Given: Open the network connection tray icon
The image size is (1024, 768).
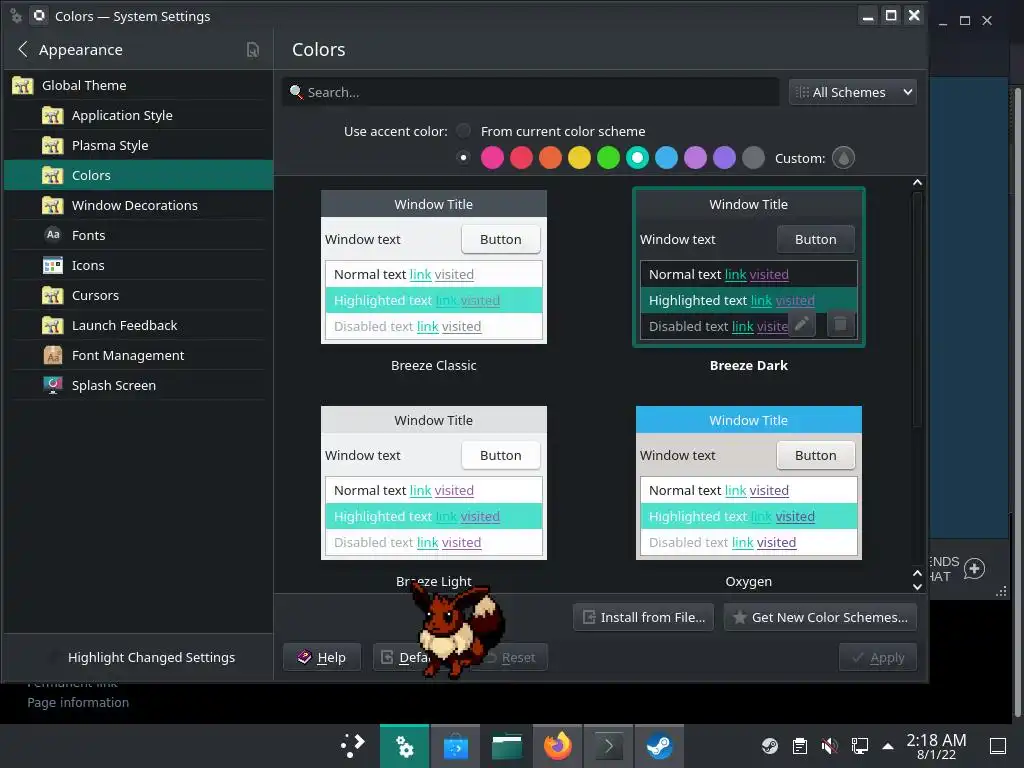Looking at the screenshot, I should 859,746.
